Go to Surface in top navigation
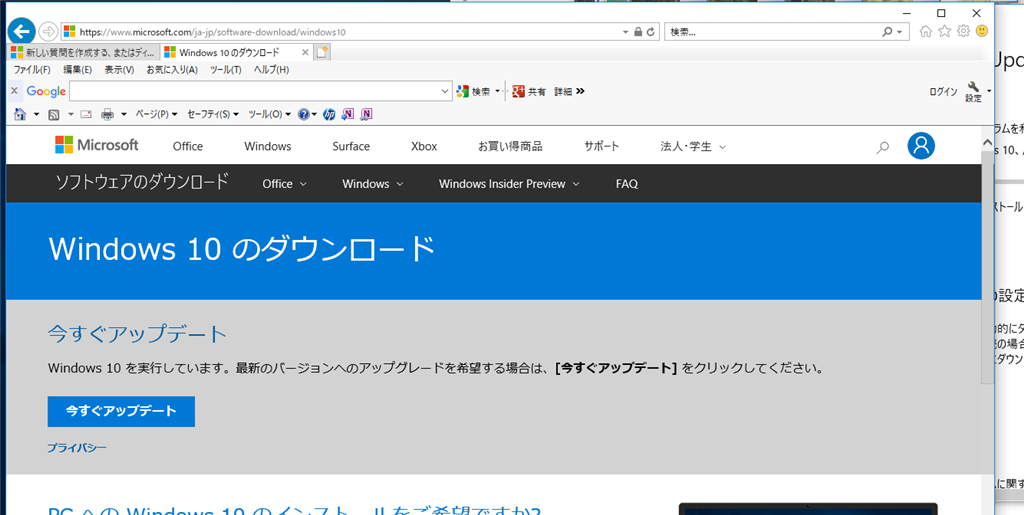Image resolution: width=1024 pixels, height=515 pixels. tap(351, 146)
